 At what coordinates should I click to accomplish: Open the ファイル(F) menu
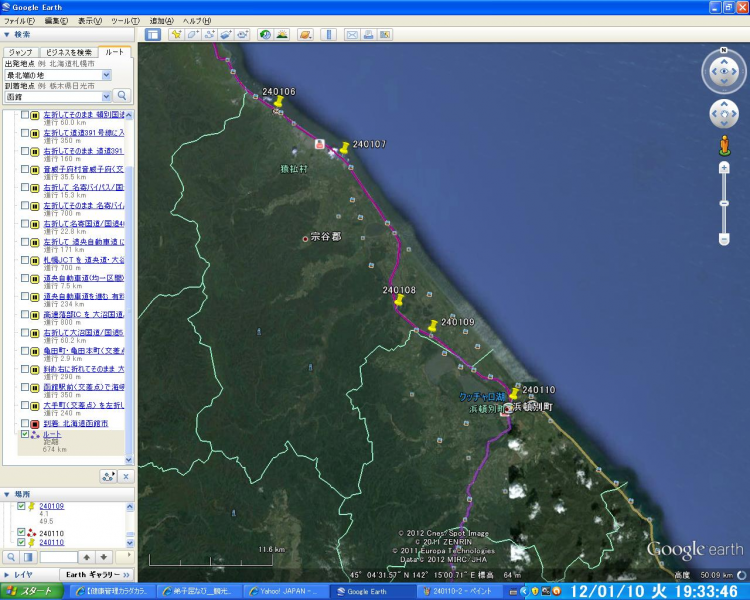[20, 21]
